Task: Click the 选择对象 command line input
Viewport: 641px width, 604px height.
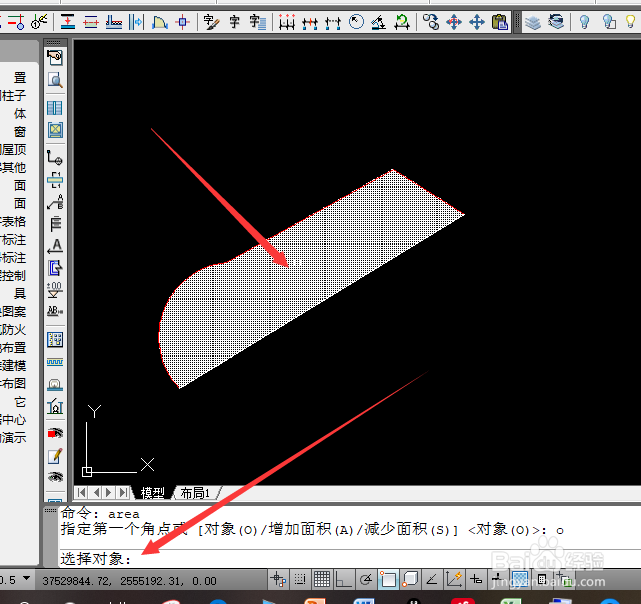Action: [x=350, y=558]
